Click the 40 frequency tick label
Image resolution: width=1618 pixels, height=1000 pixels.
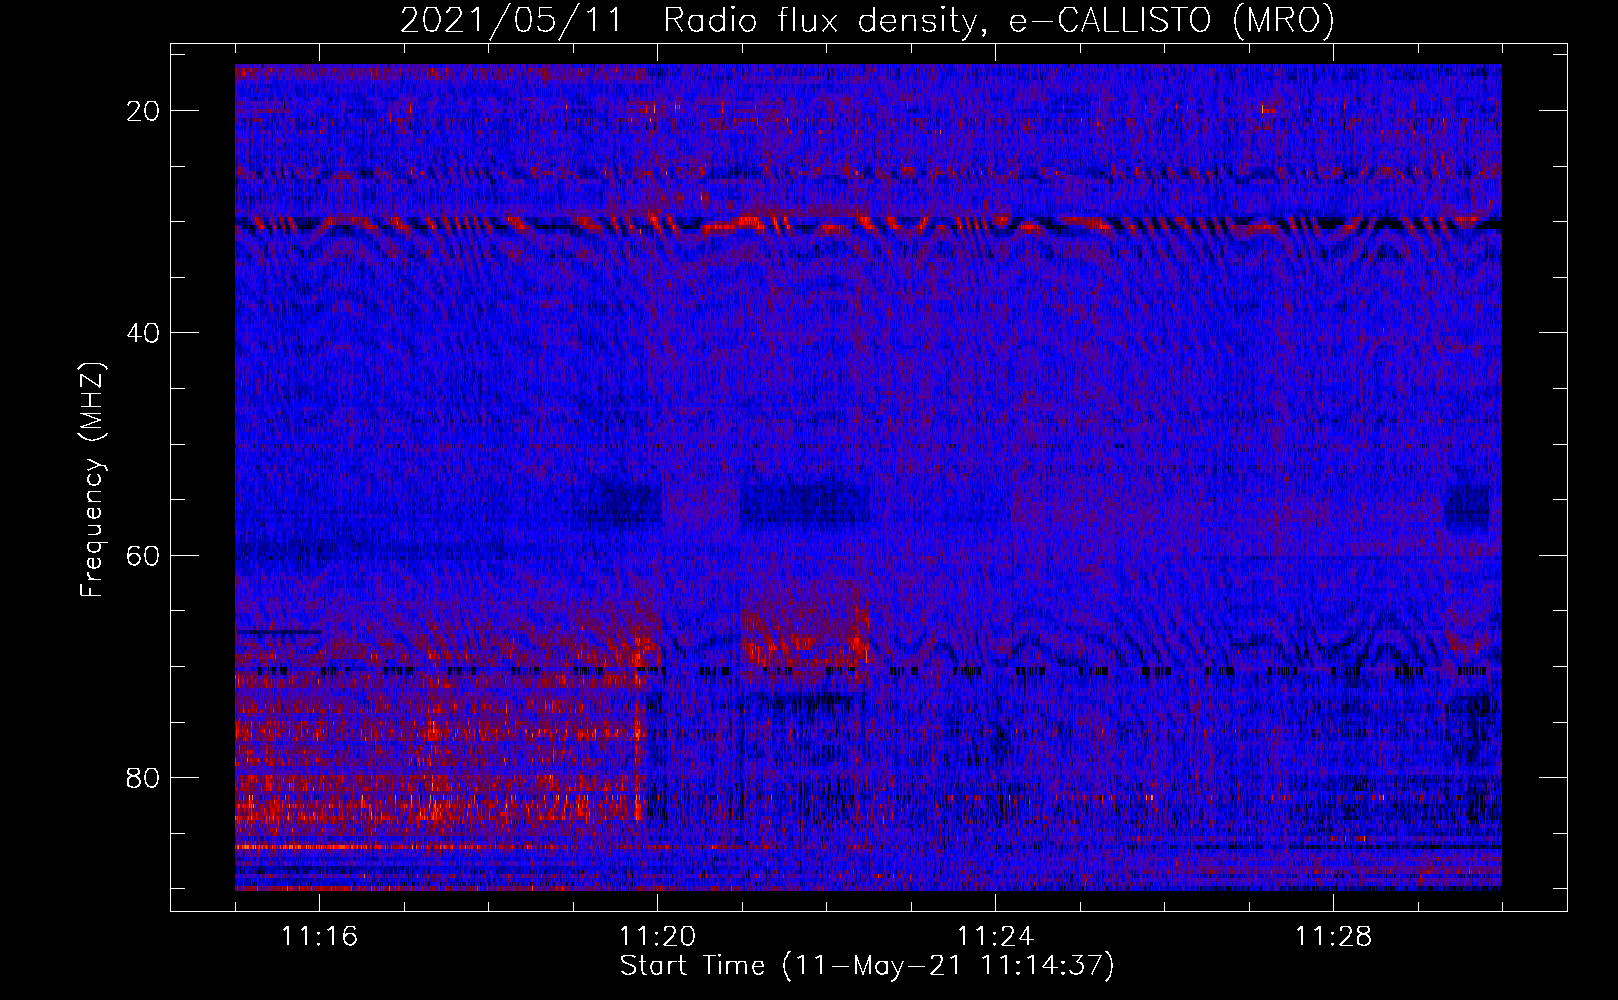click(143, 333)
